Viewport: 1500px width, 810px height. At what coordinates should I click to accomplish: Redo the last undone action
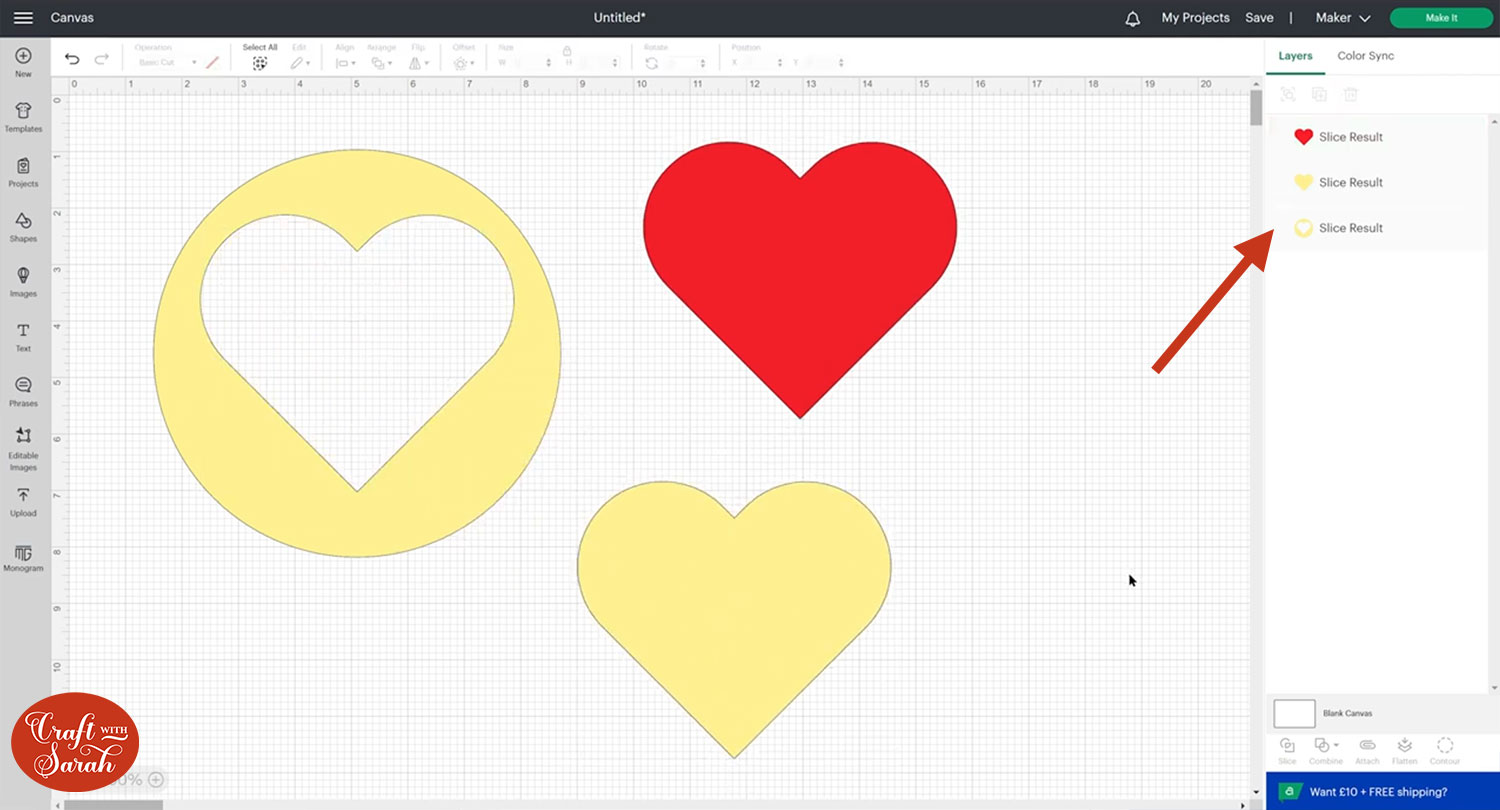101,60
